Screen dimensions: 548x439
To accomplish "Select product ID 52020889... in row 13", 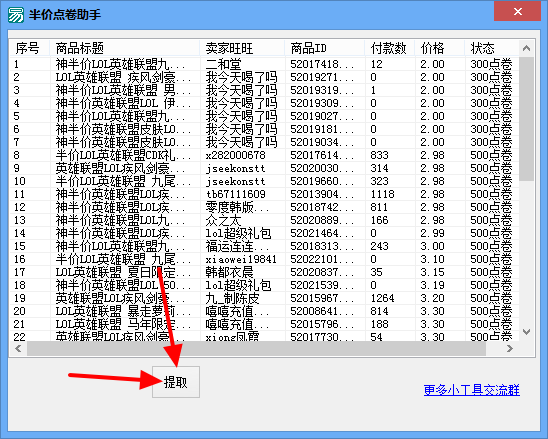I will point(322,220).
